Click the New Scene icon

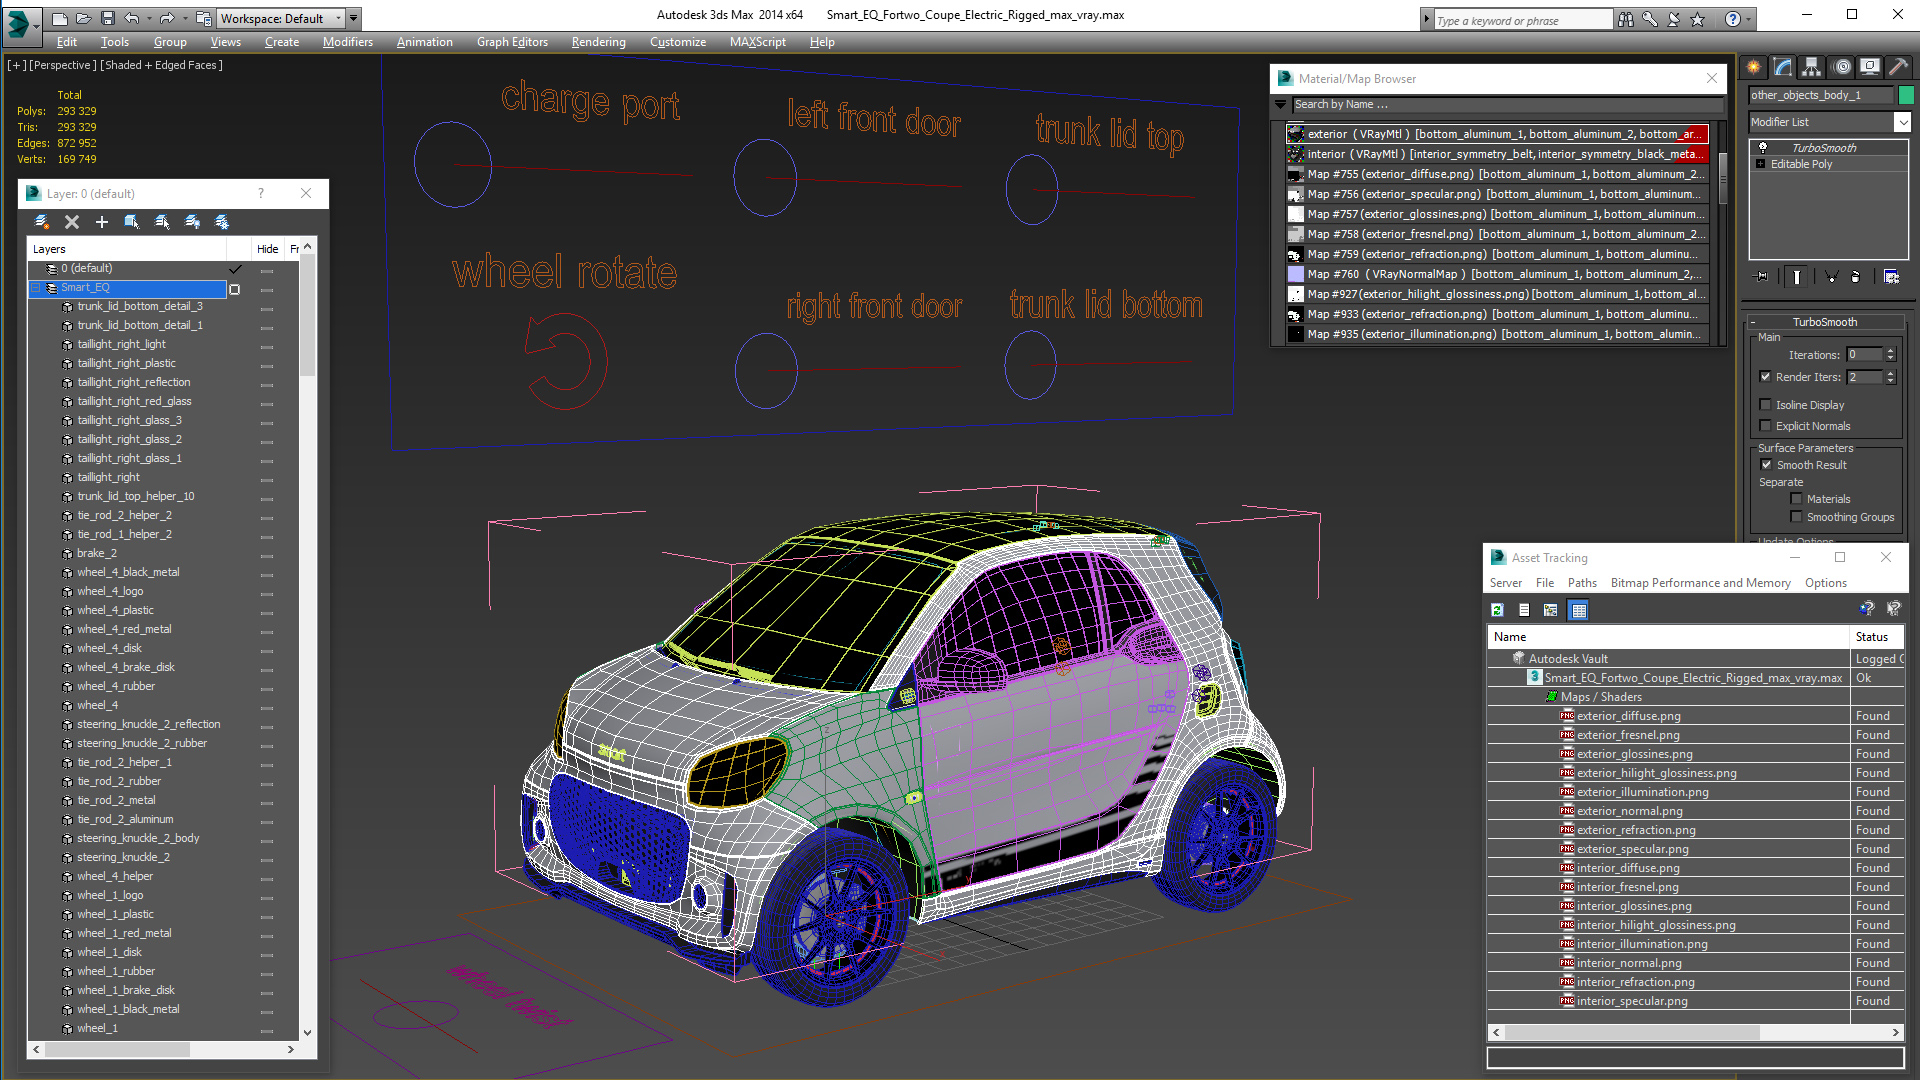coord(60,18)
